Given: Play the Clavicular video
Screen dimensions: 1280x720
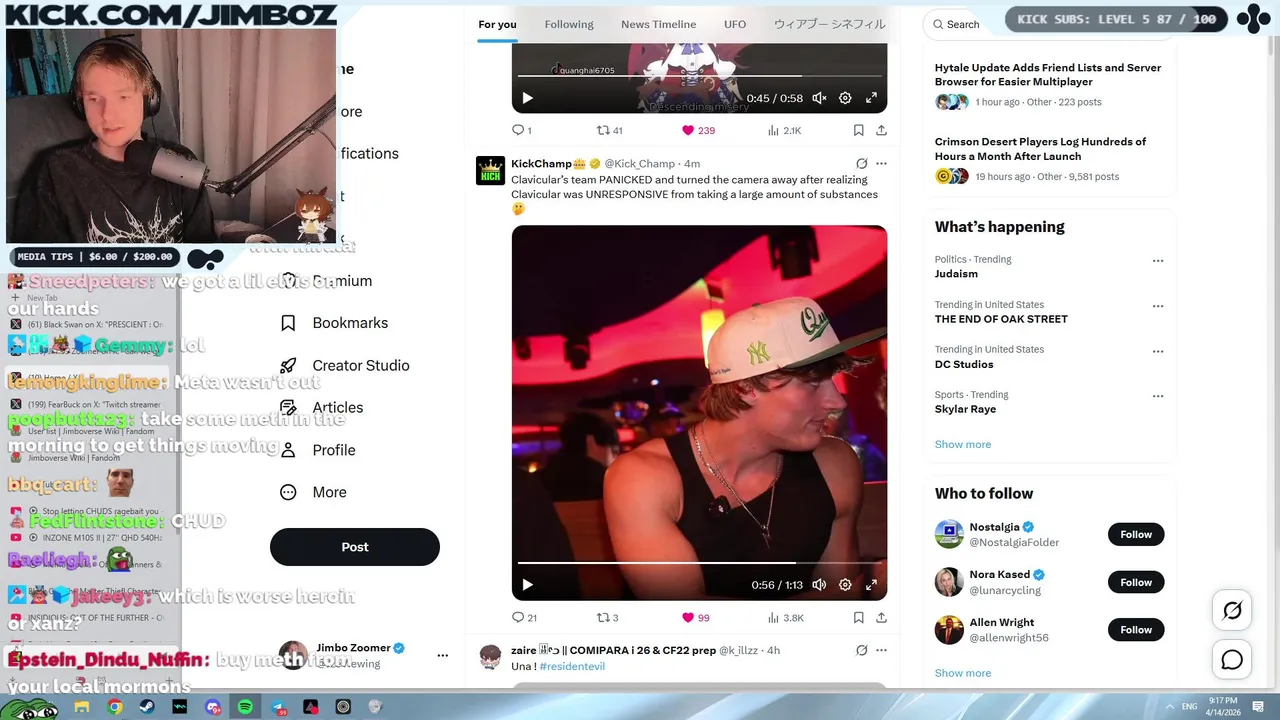Looking at the screenshot, I should [x=527, y=585].
